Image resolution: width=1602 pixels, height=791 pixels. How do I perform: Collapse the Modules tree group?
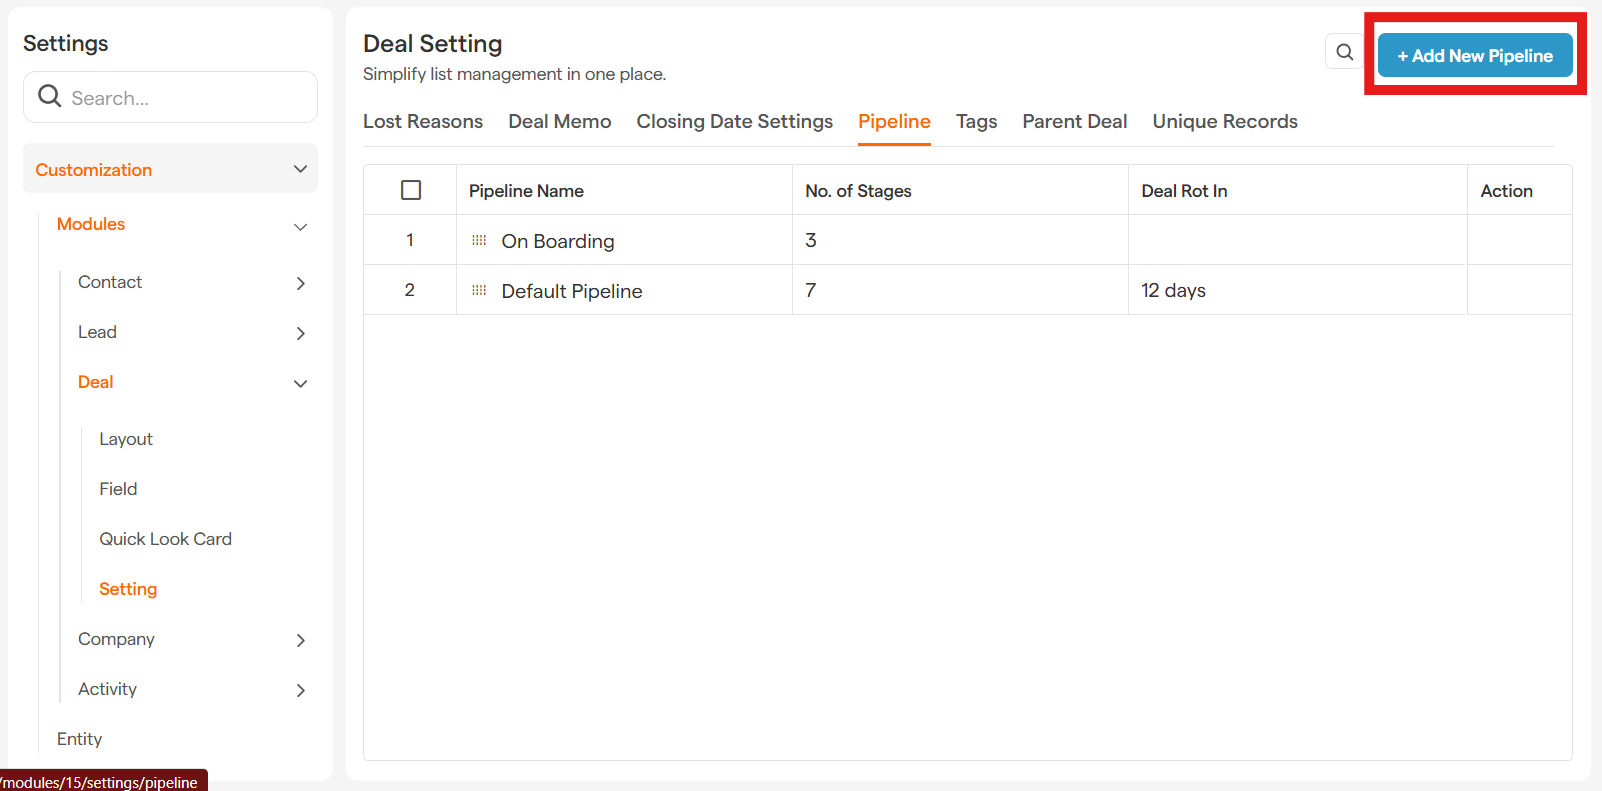[x=300, y=226]
